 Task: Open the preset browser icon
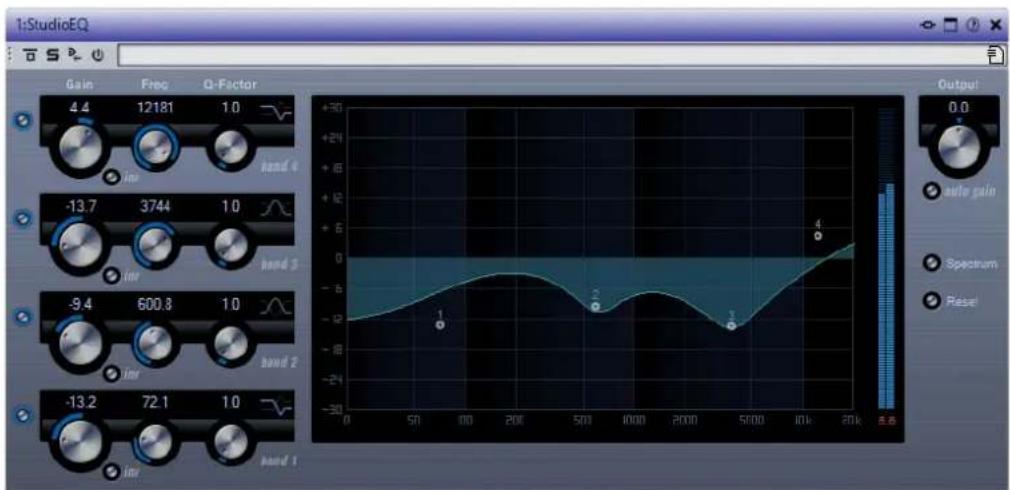(x=996, y=55)
